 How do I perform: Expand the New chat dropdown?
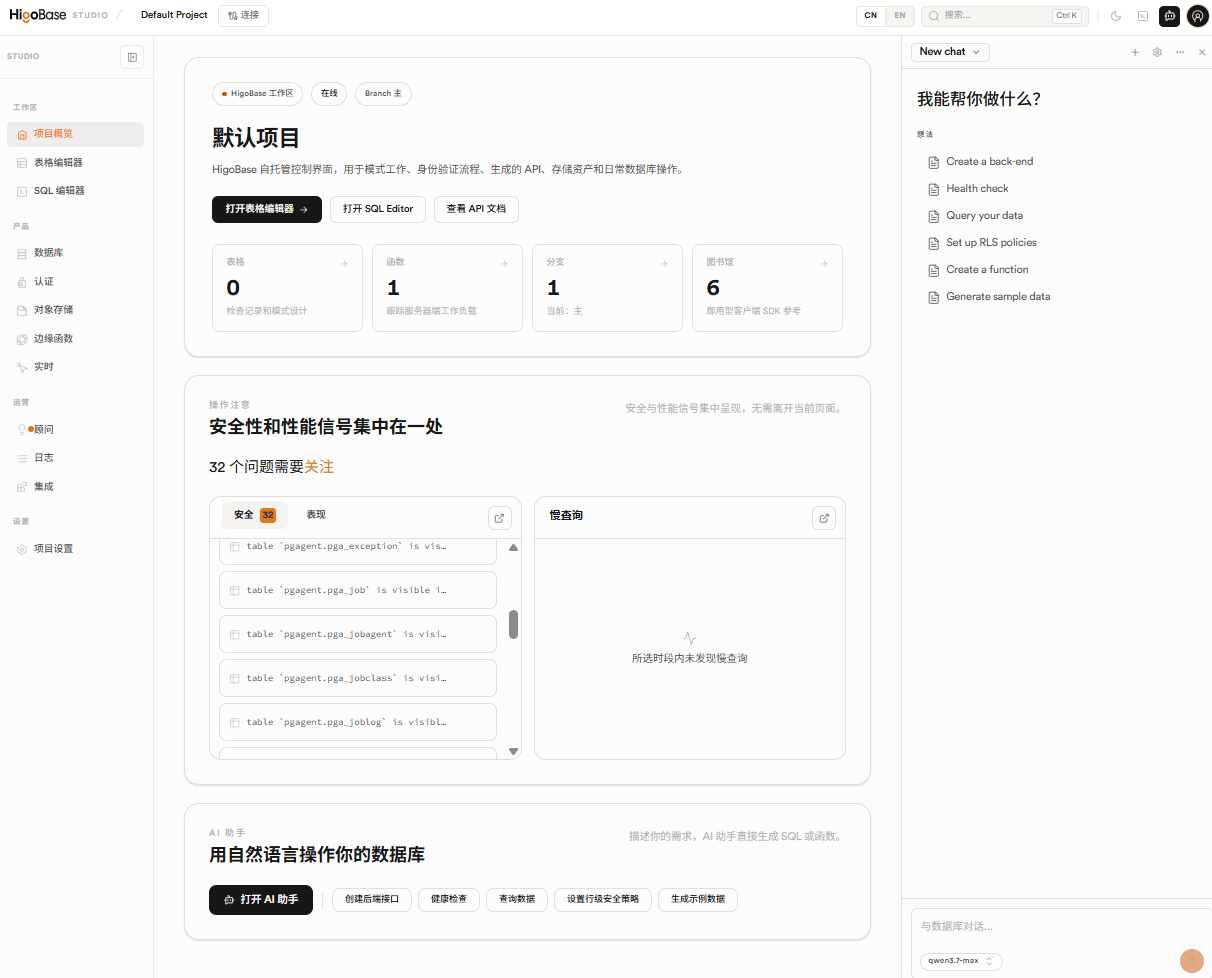(950, 52)
